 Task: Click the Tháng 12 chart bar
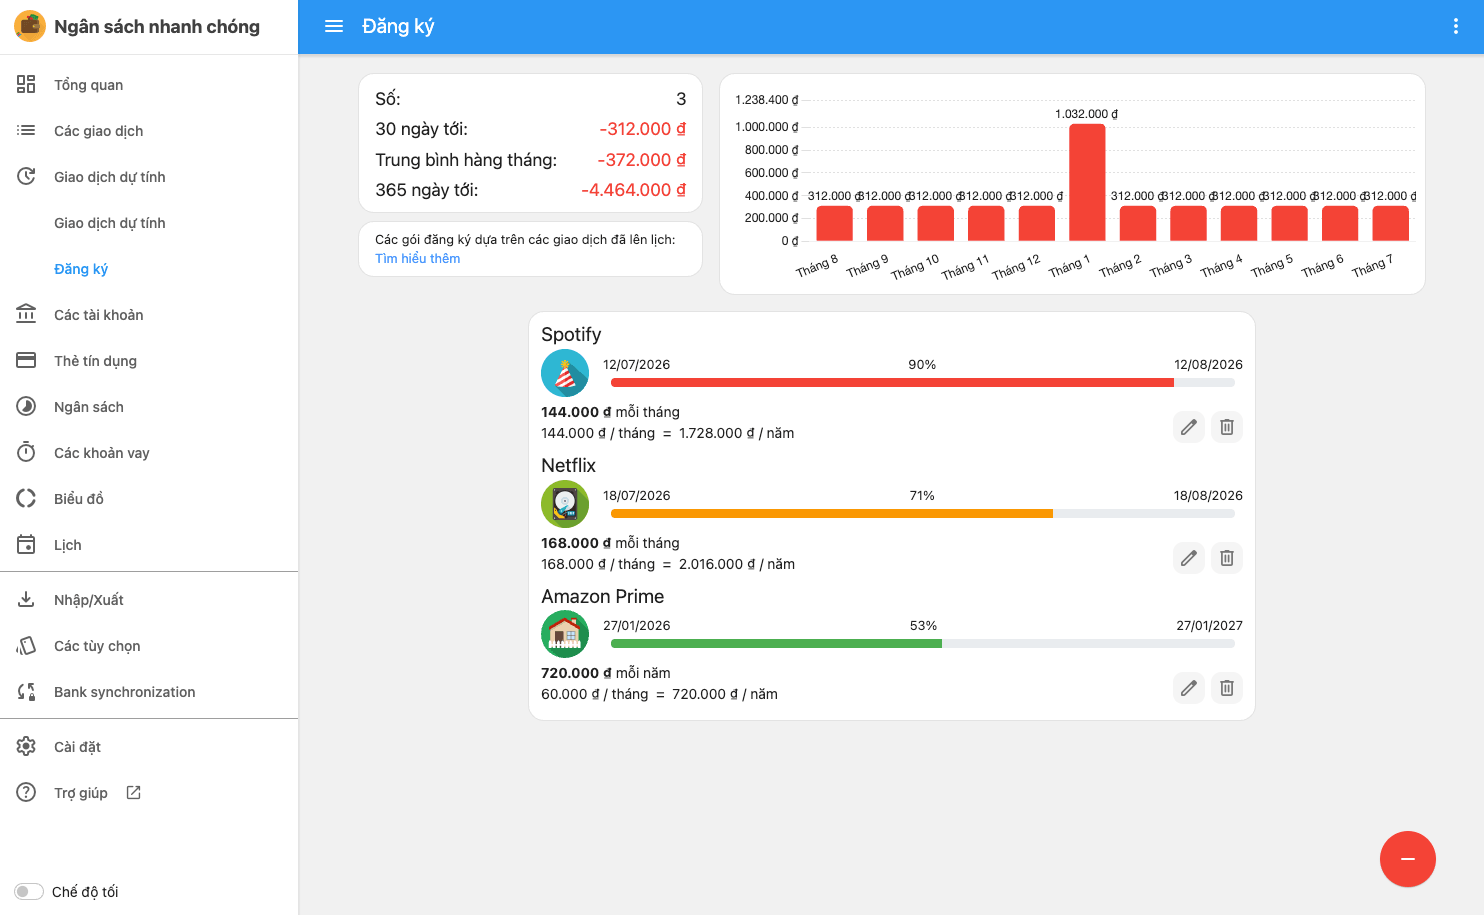coord(1037,223)
